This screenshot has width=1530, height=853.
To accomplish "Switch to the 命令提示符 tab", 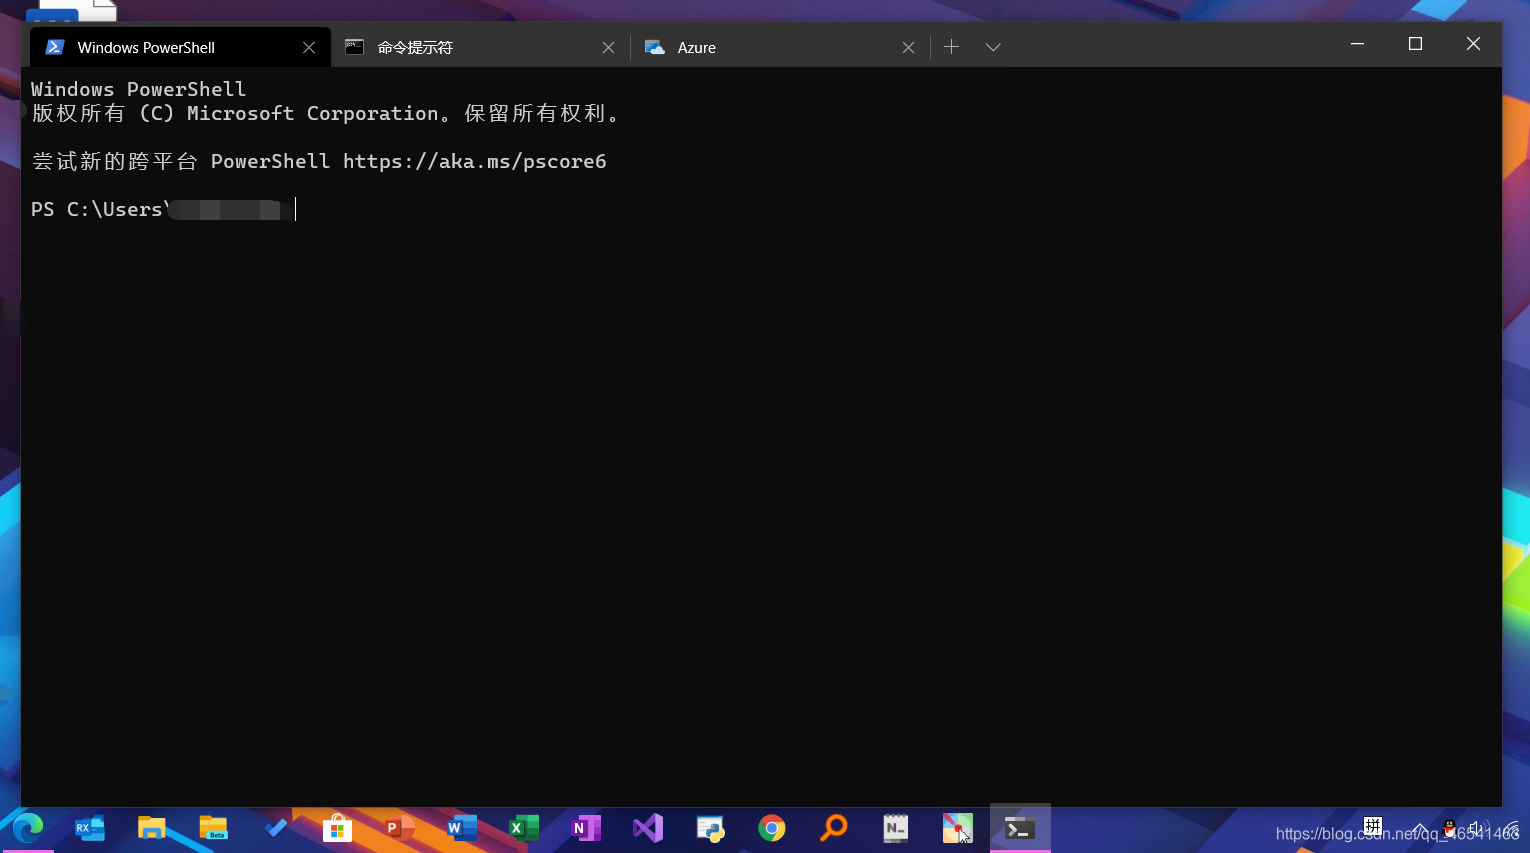I will click(481, 47).
